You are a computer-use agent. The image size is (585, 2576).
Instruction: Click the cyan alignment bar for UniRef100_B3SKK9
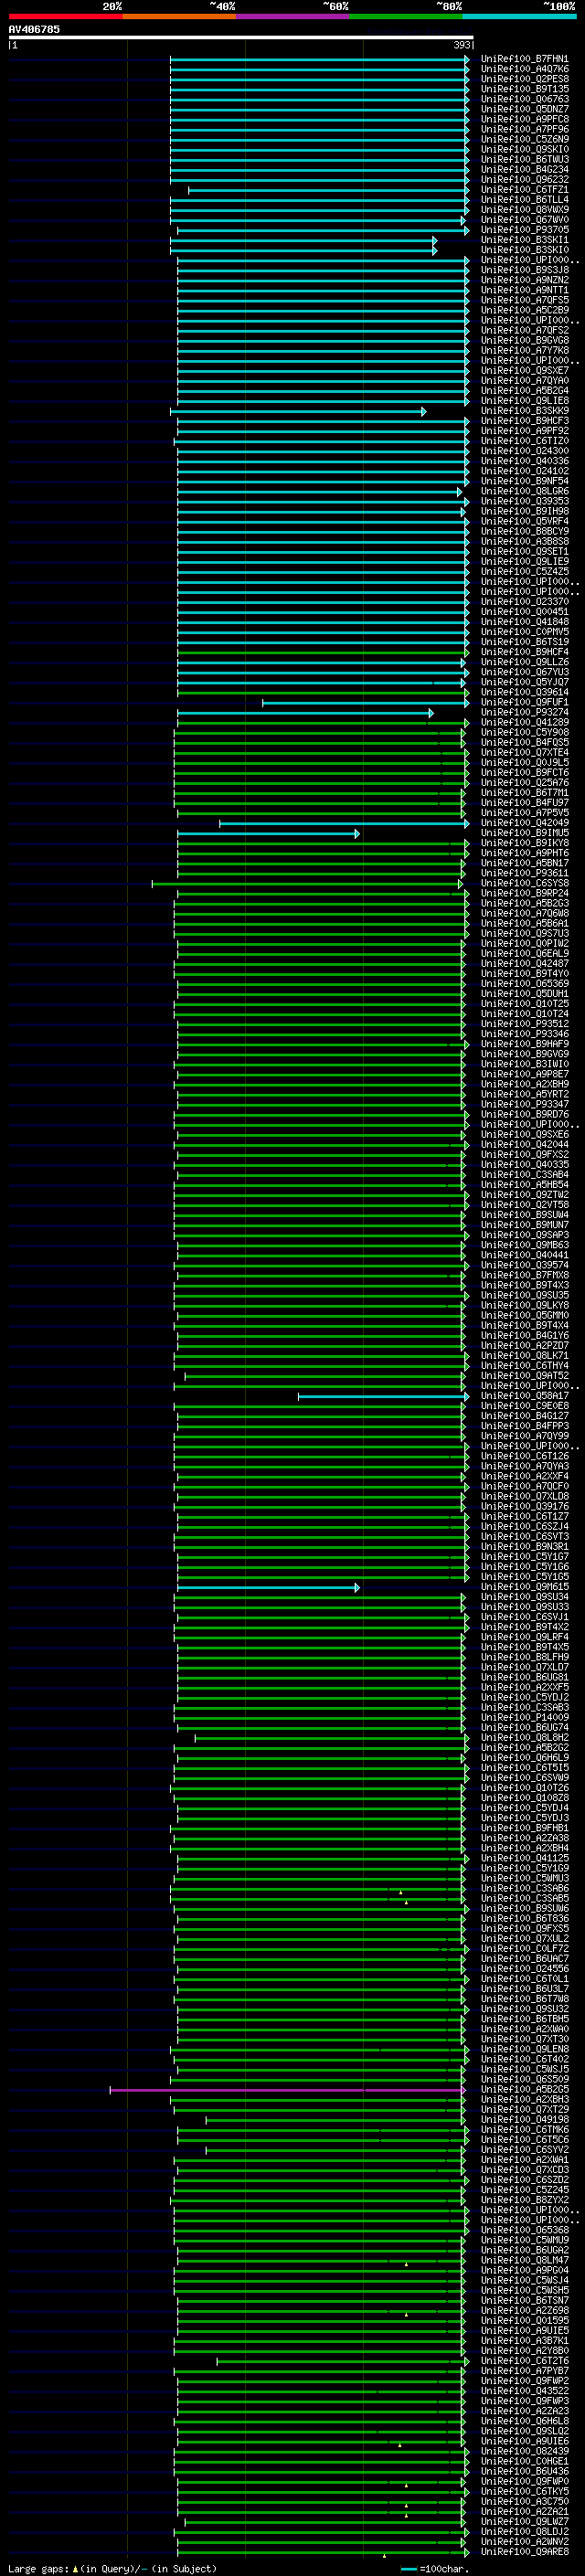(298, 411)
